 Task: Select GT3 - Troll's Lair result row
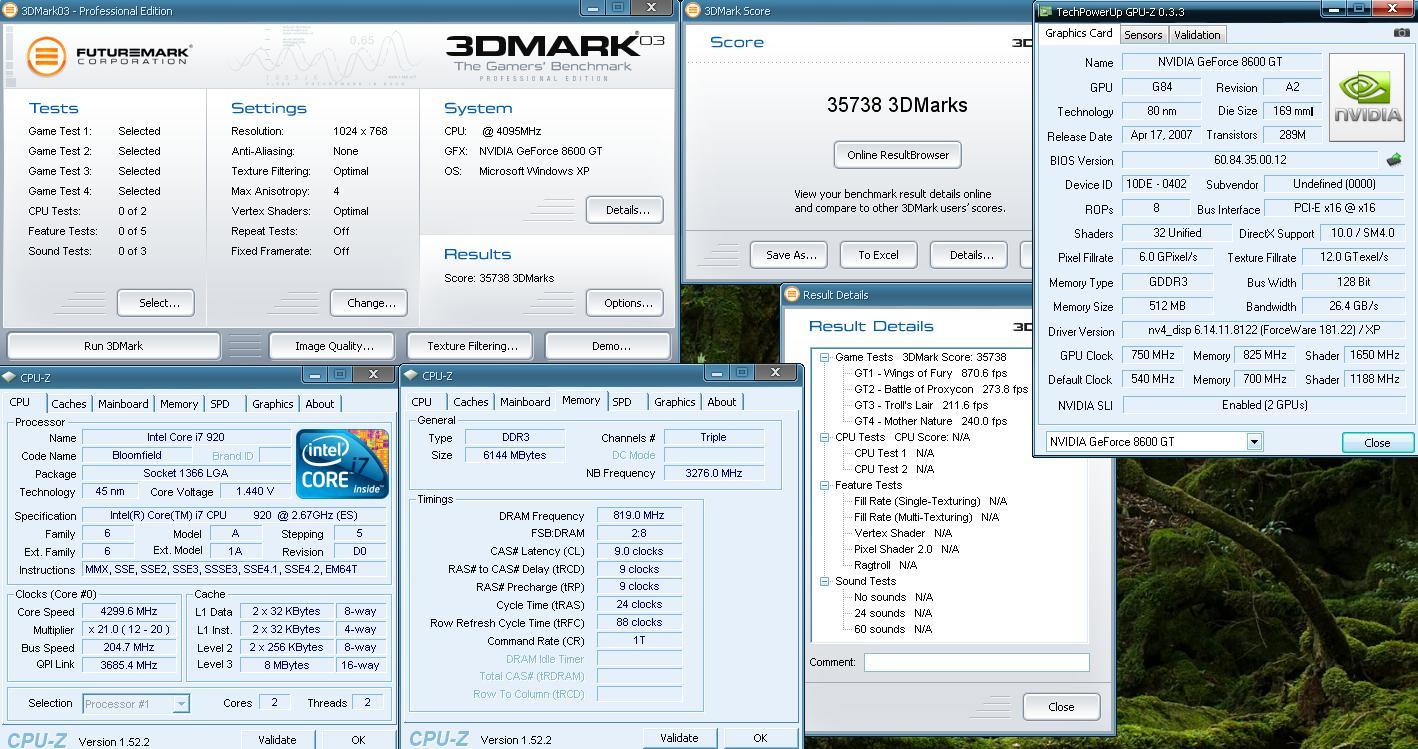click(920, 405)
